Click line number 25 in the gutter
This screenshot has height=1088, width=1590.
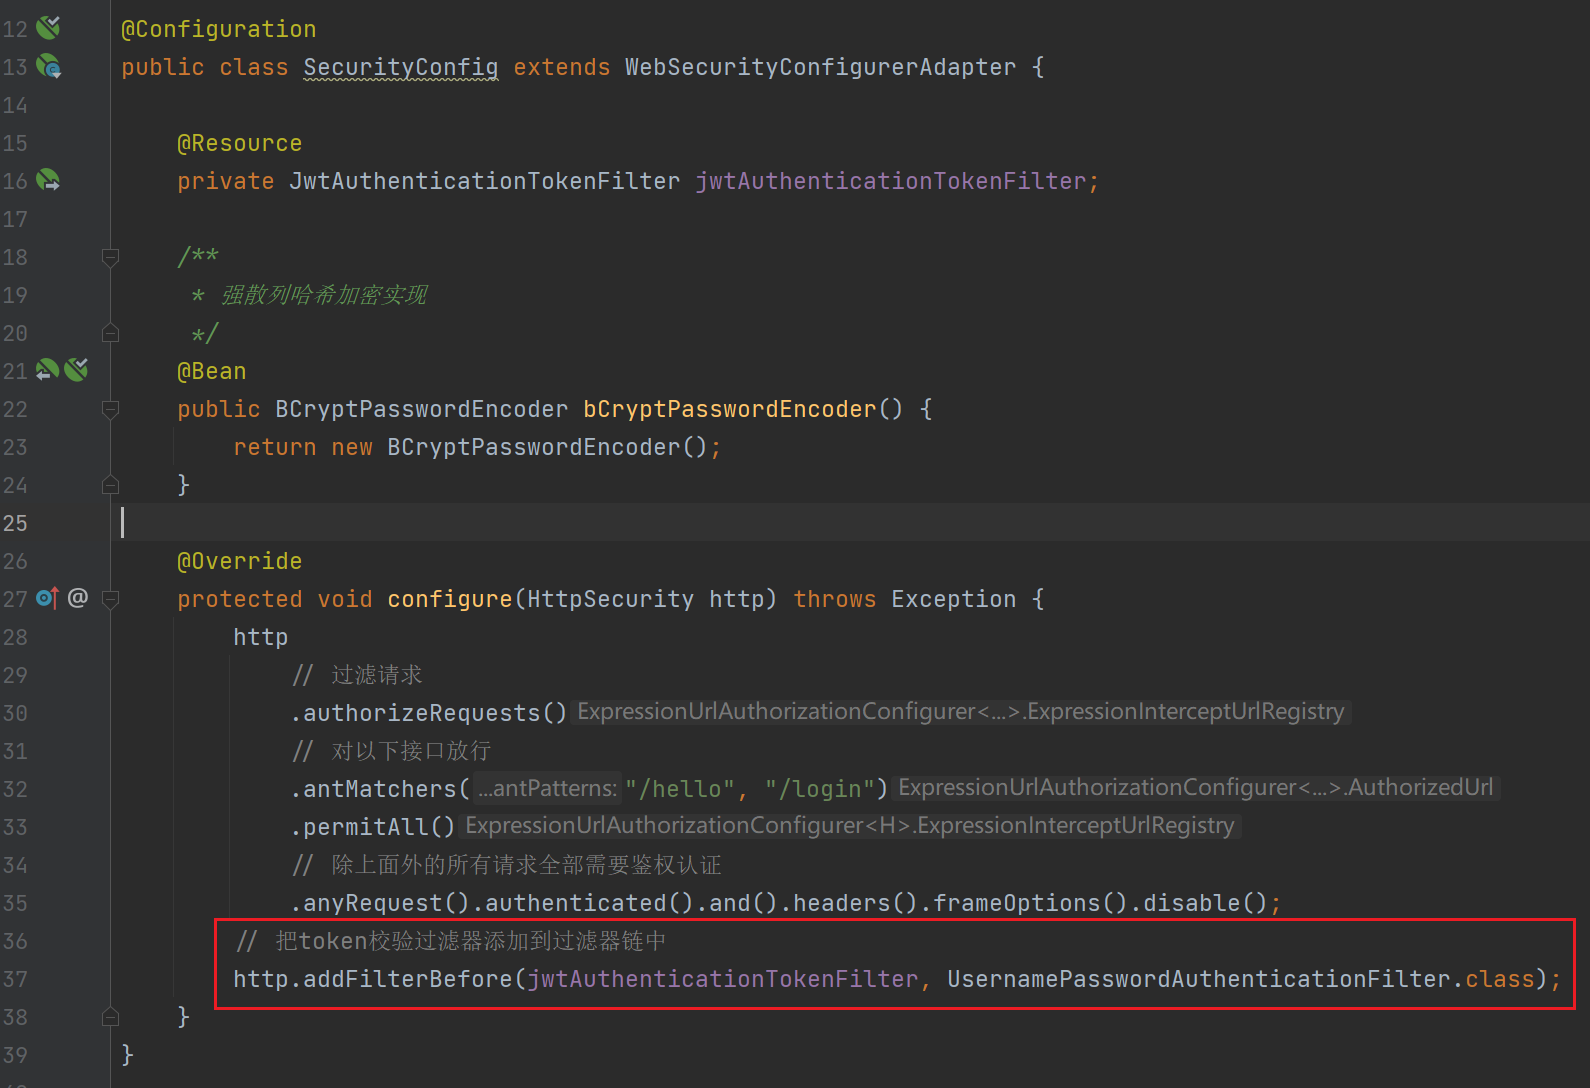click(x=16, y=523)
